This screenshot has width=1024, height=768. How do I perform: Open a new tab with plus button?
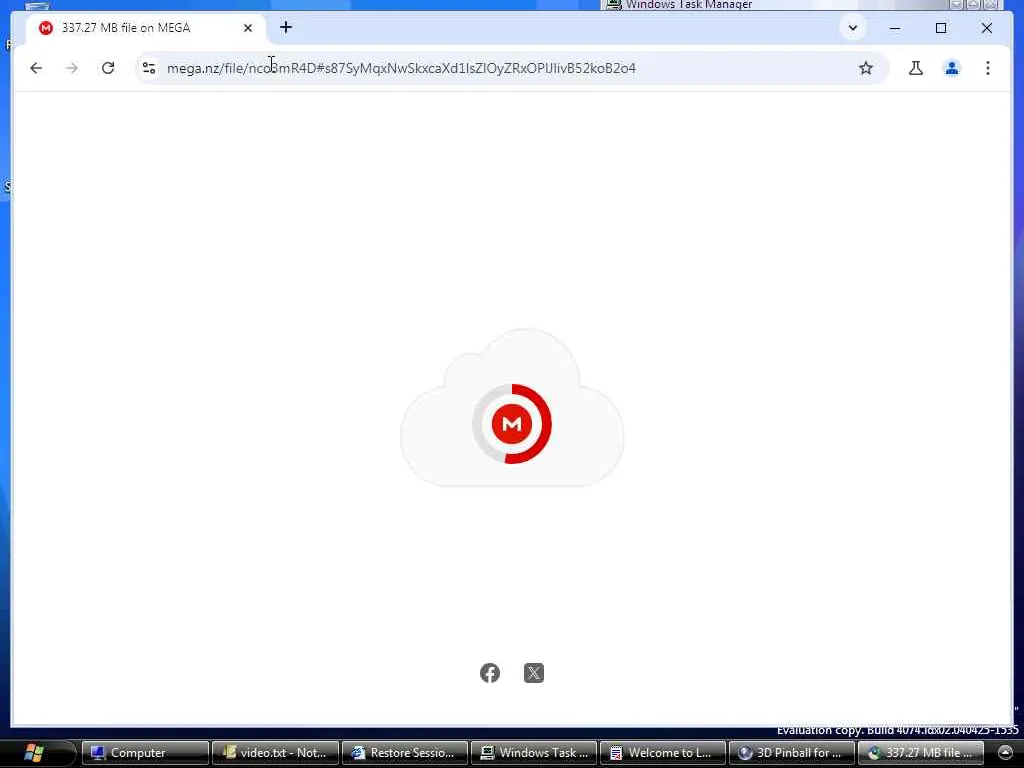click(285, 27)
